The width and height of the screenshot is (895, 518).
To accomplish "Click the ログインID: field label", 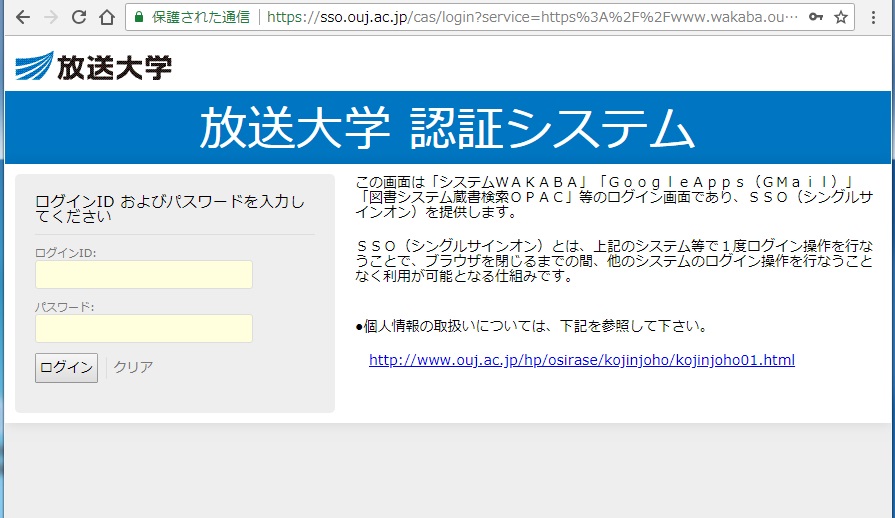I will tap(66, 253).
